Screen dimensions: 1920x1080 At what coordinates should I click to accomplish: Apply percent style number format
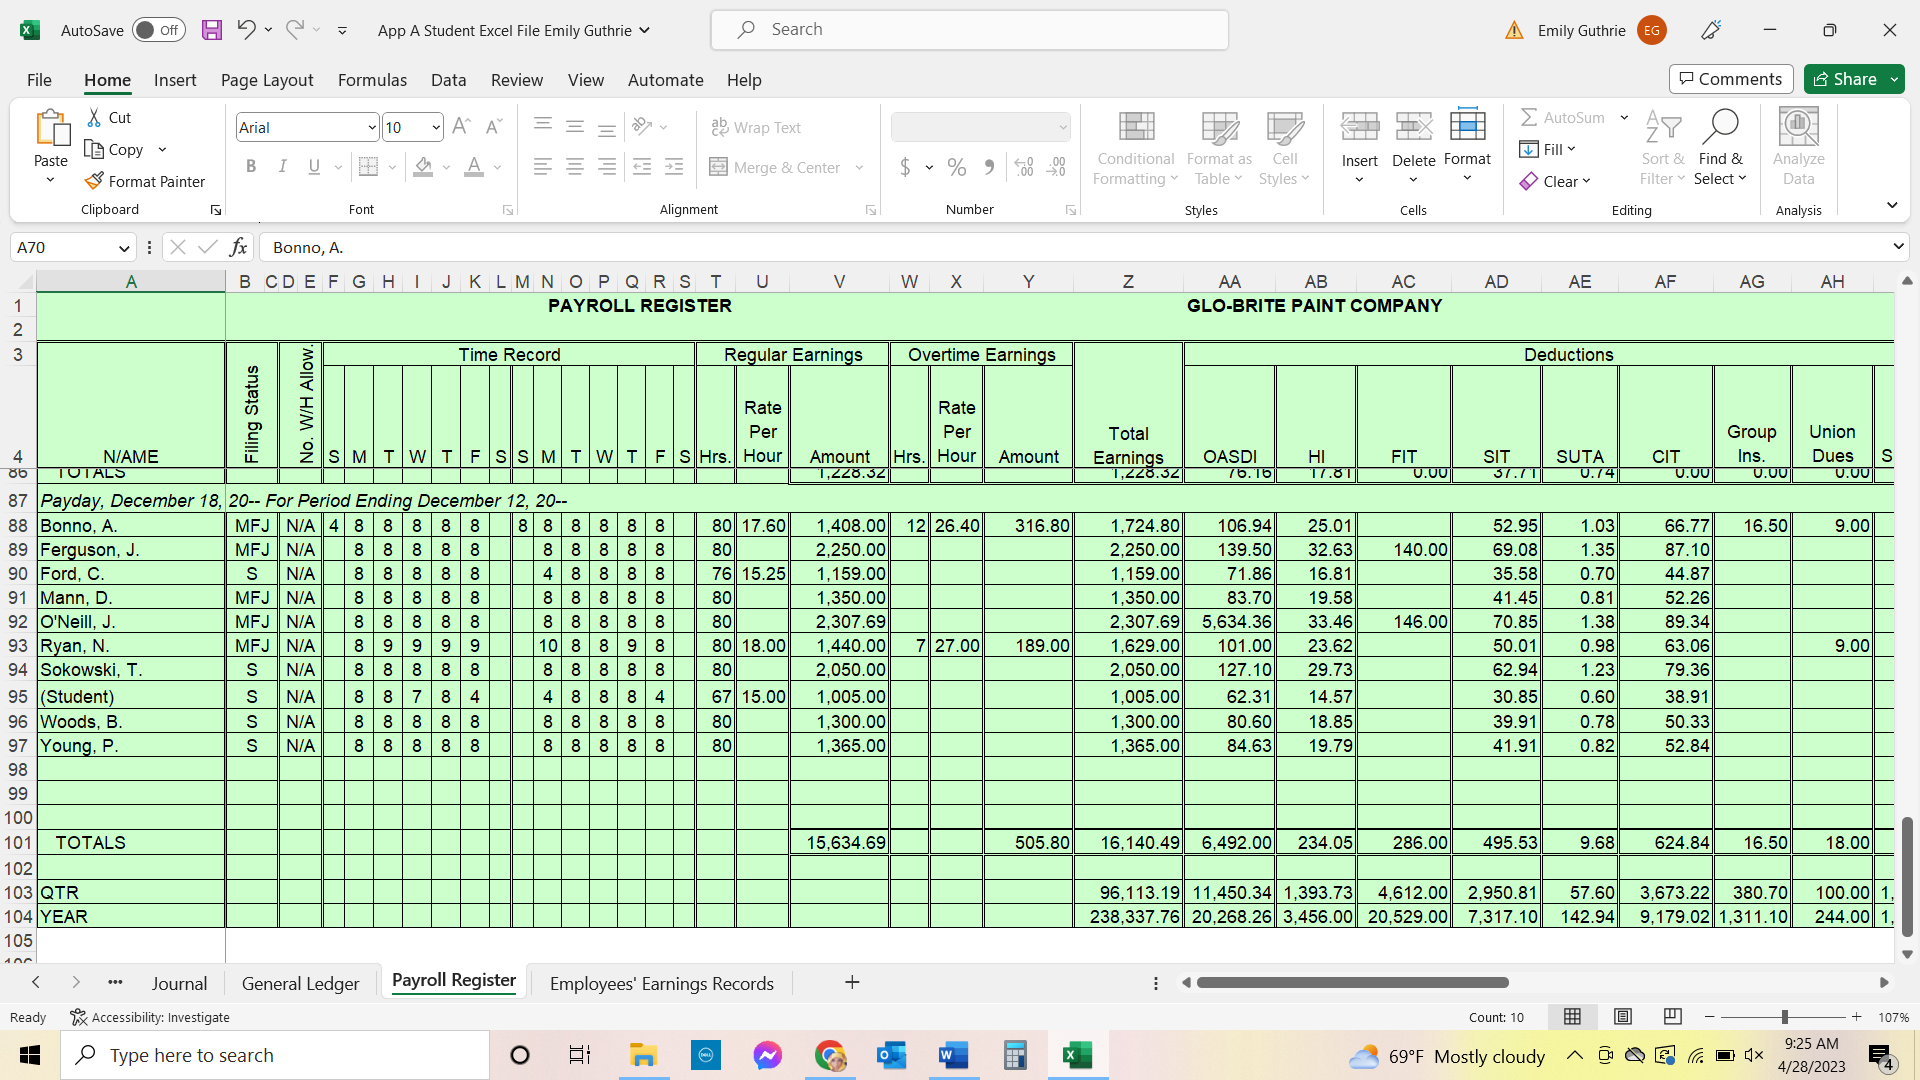[957, 167]
